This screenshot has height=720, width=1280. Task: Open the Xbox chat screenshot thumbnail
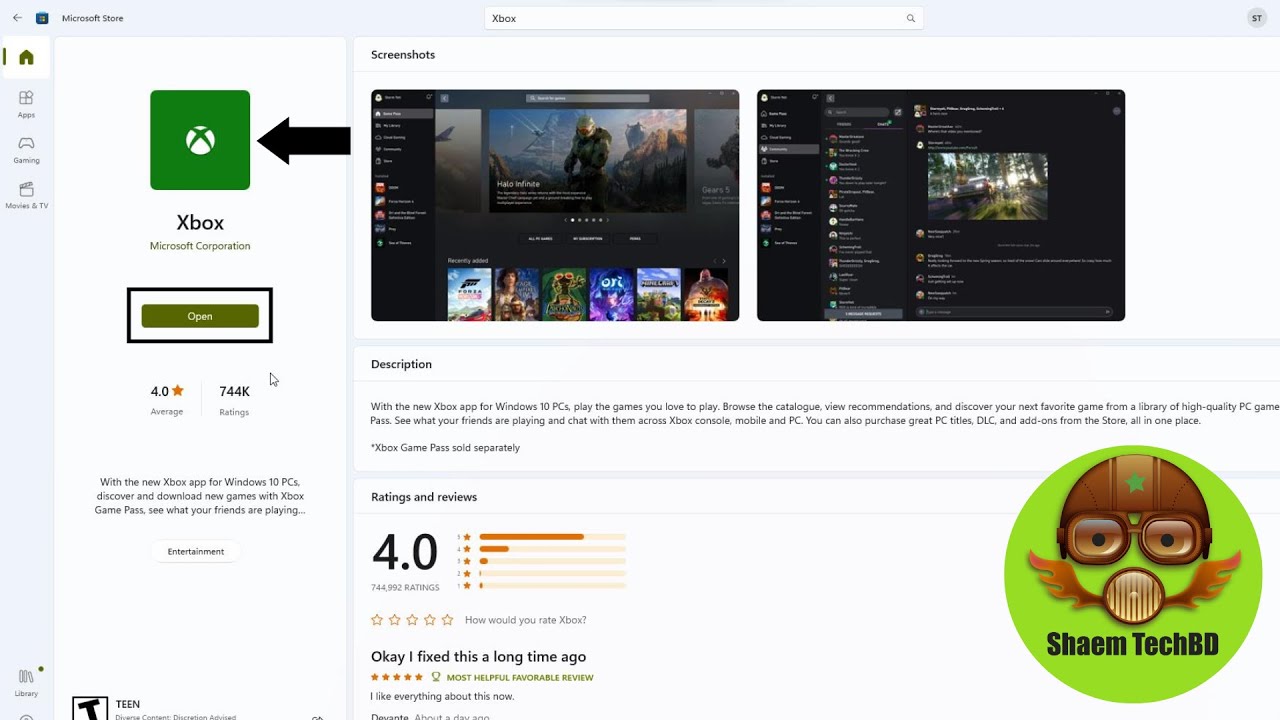941,205
